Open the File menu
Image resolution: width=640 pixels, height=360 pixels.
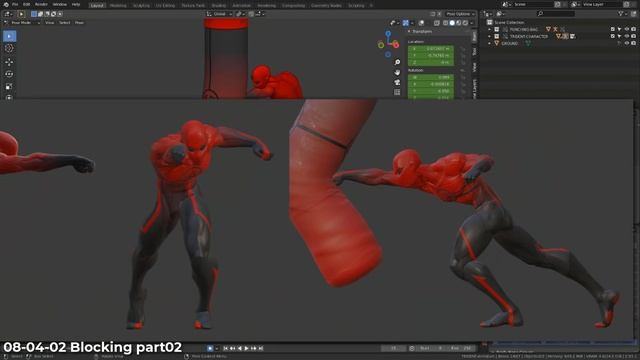tap(15, 4)
